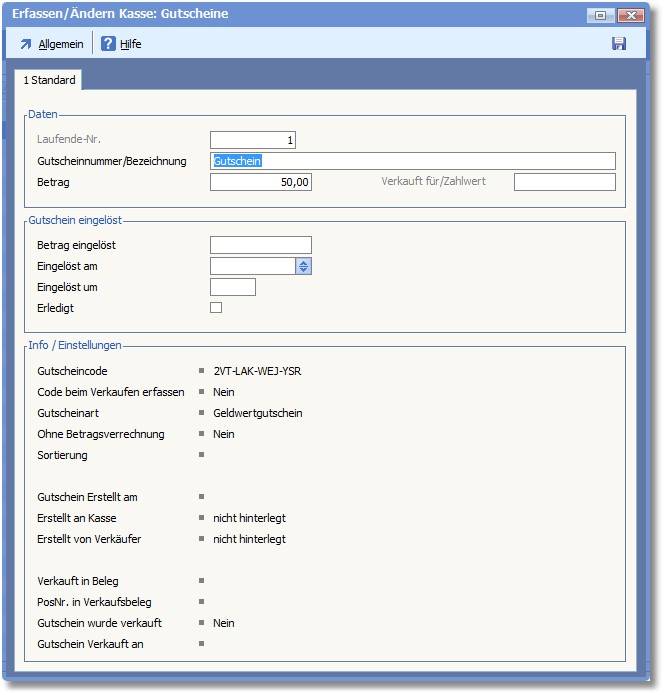Focus the Verkauft für/Zahlwert input field

(564, 182)
